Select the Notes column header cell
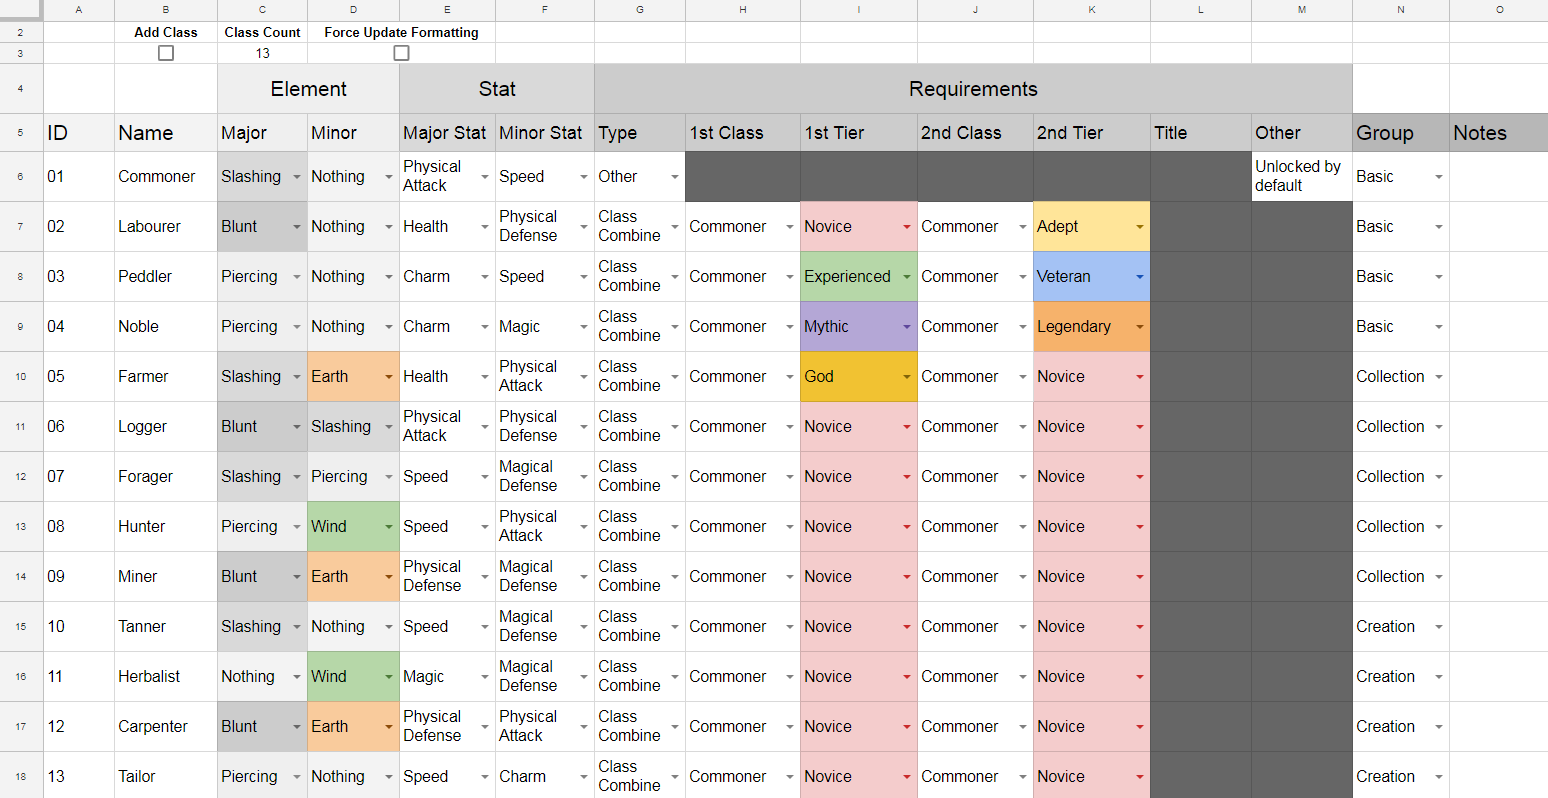This screenshot has width=1548, height=798. pyautogui.click(x=1497, y=133)
